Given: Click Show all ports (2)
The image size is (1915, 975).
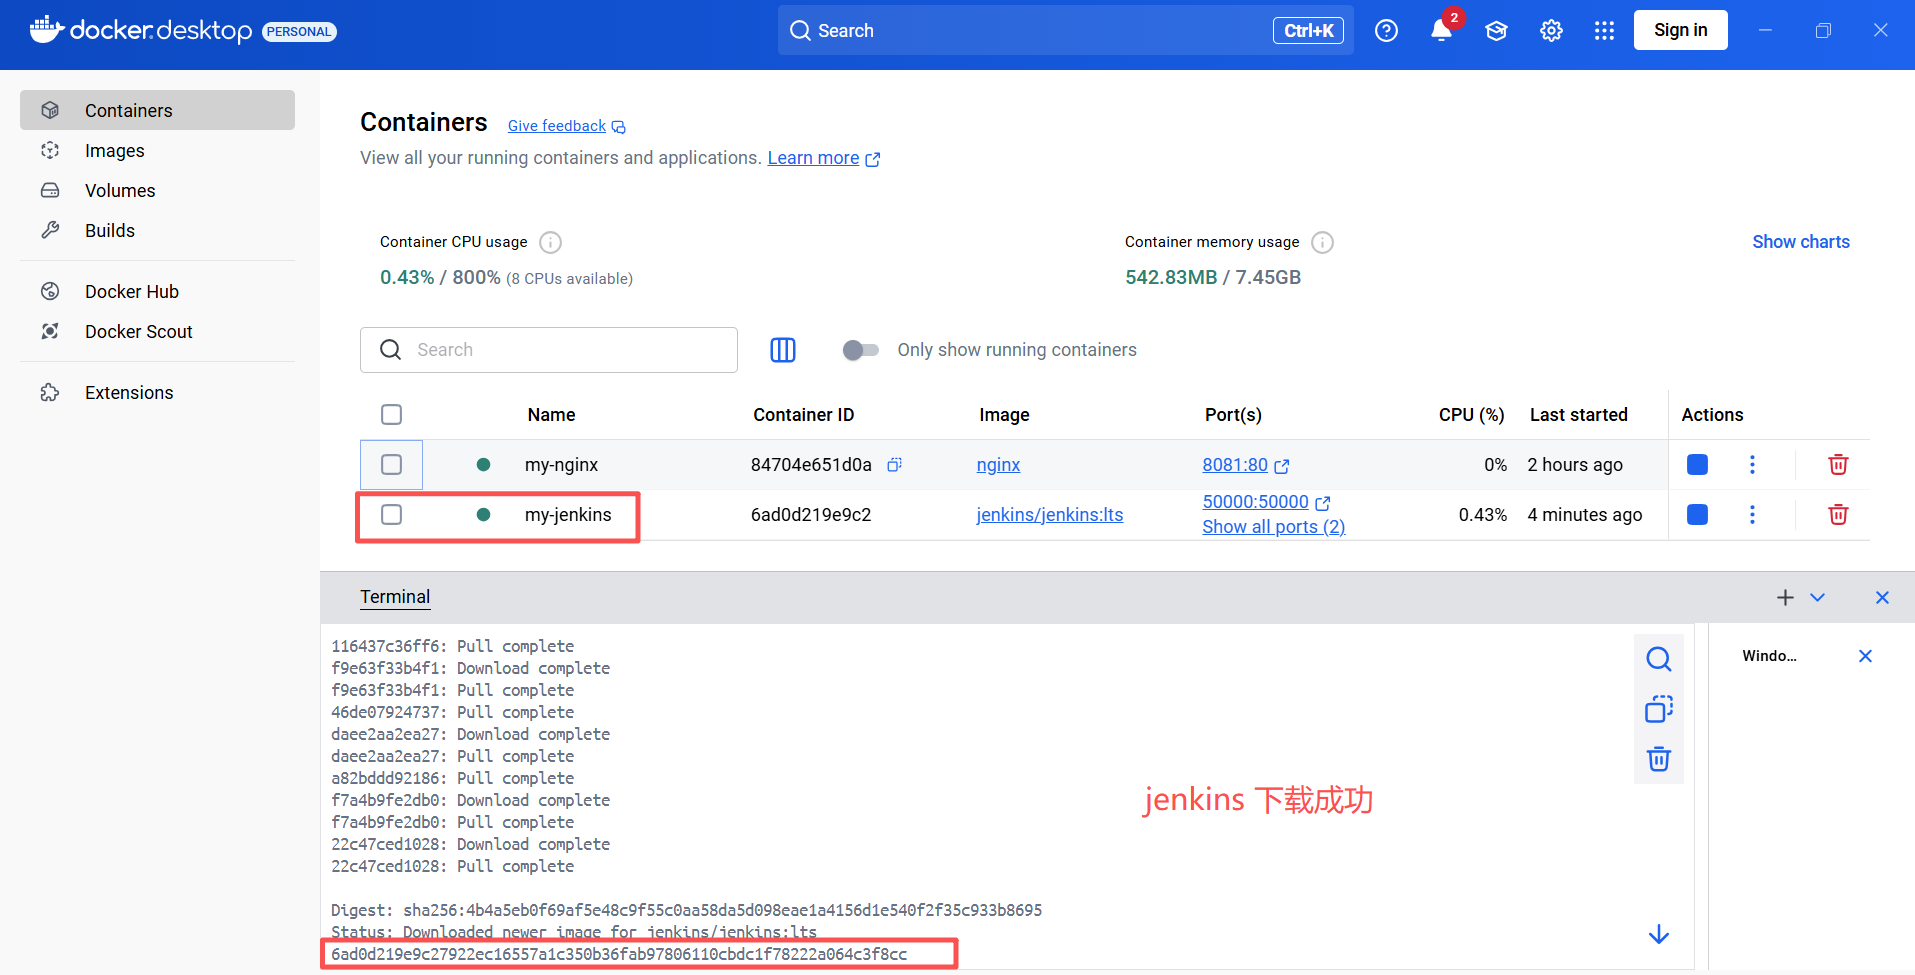Looking at the screenshot, I should 1274,527.
